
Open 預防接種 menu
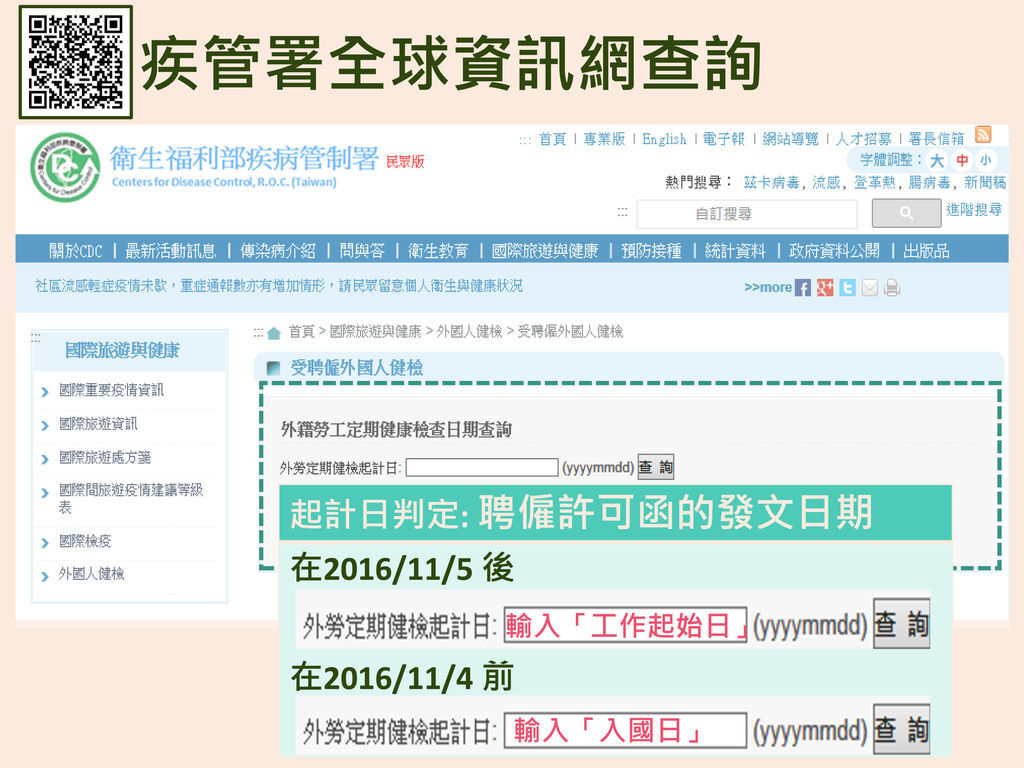pos(651,251)
